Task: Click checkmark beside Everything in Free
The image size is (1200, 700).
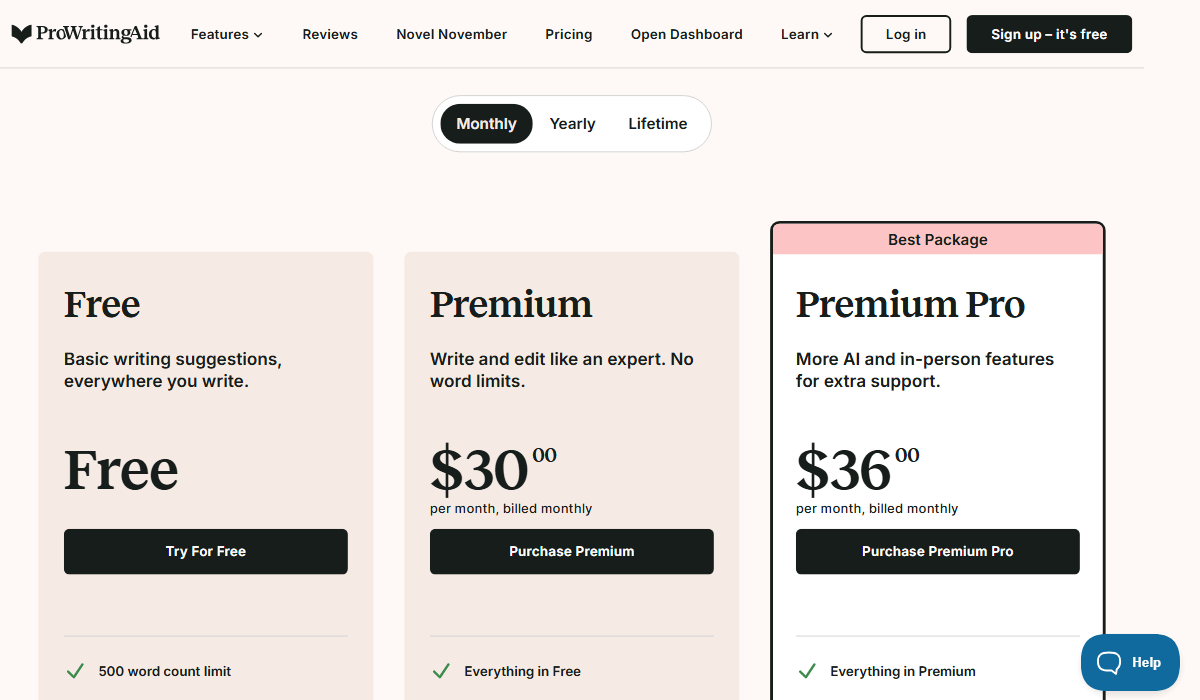Action: 441,671
